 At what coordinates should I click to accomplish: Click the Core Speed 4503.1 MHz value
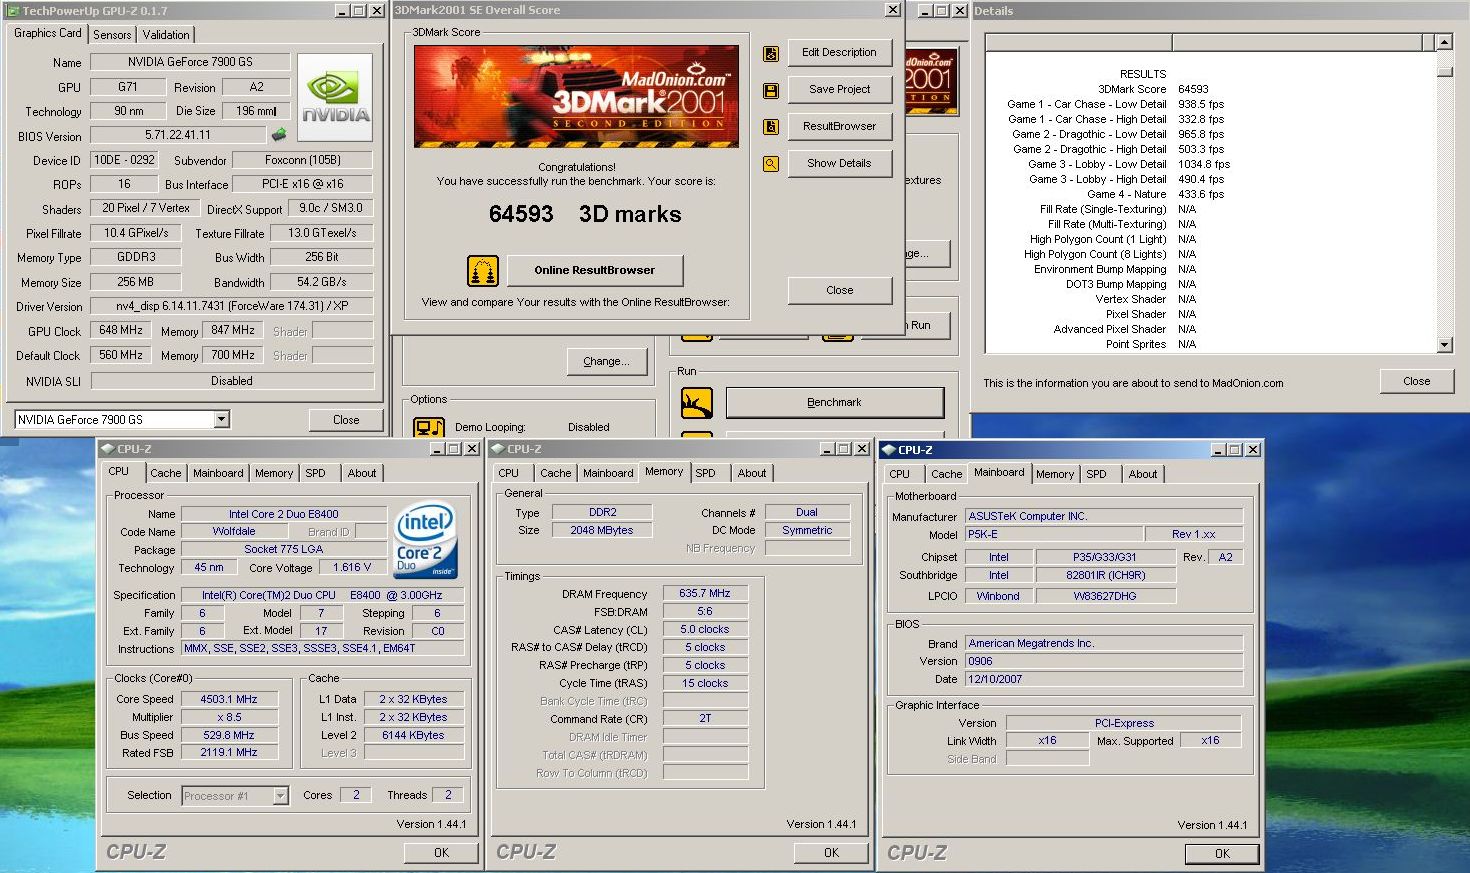click(x=229, y=700)
